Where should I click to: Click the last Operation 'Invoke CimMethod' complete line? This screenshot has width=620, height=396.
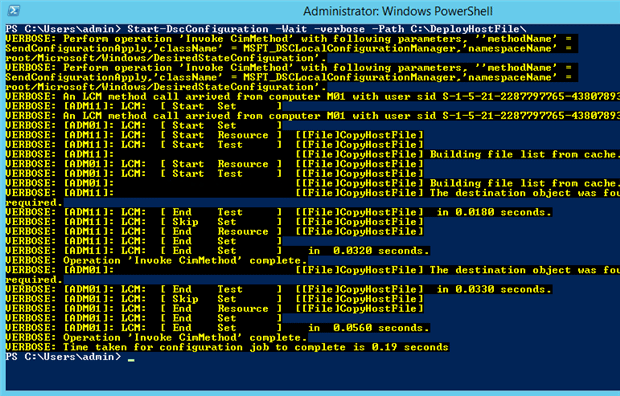[156, 338]
